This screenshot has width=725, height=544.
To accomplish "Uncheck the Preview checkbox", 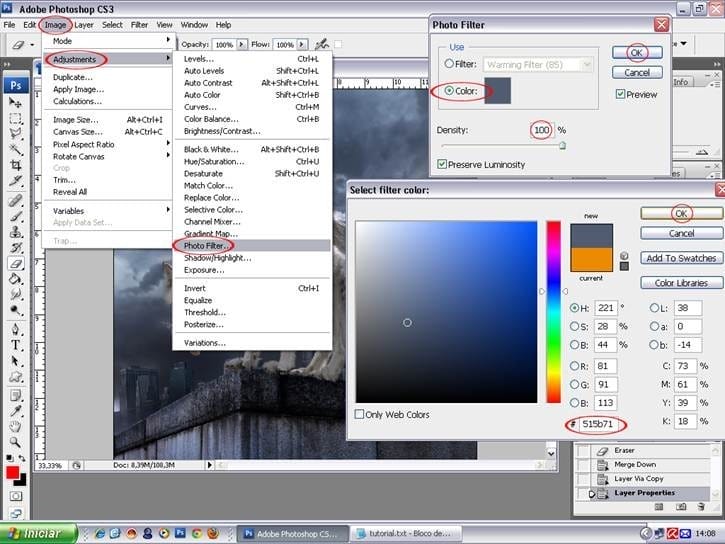I will (x=621, y=94).
